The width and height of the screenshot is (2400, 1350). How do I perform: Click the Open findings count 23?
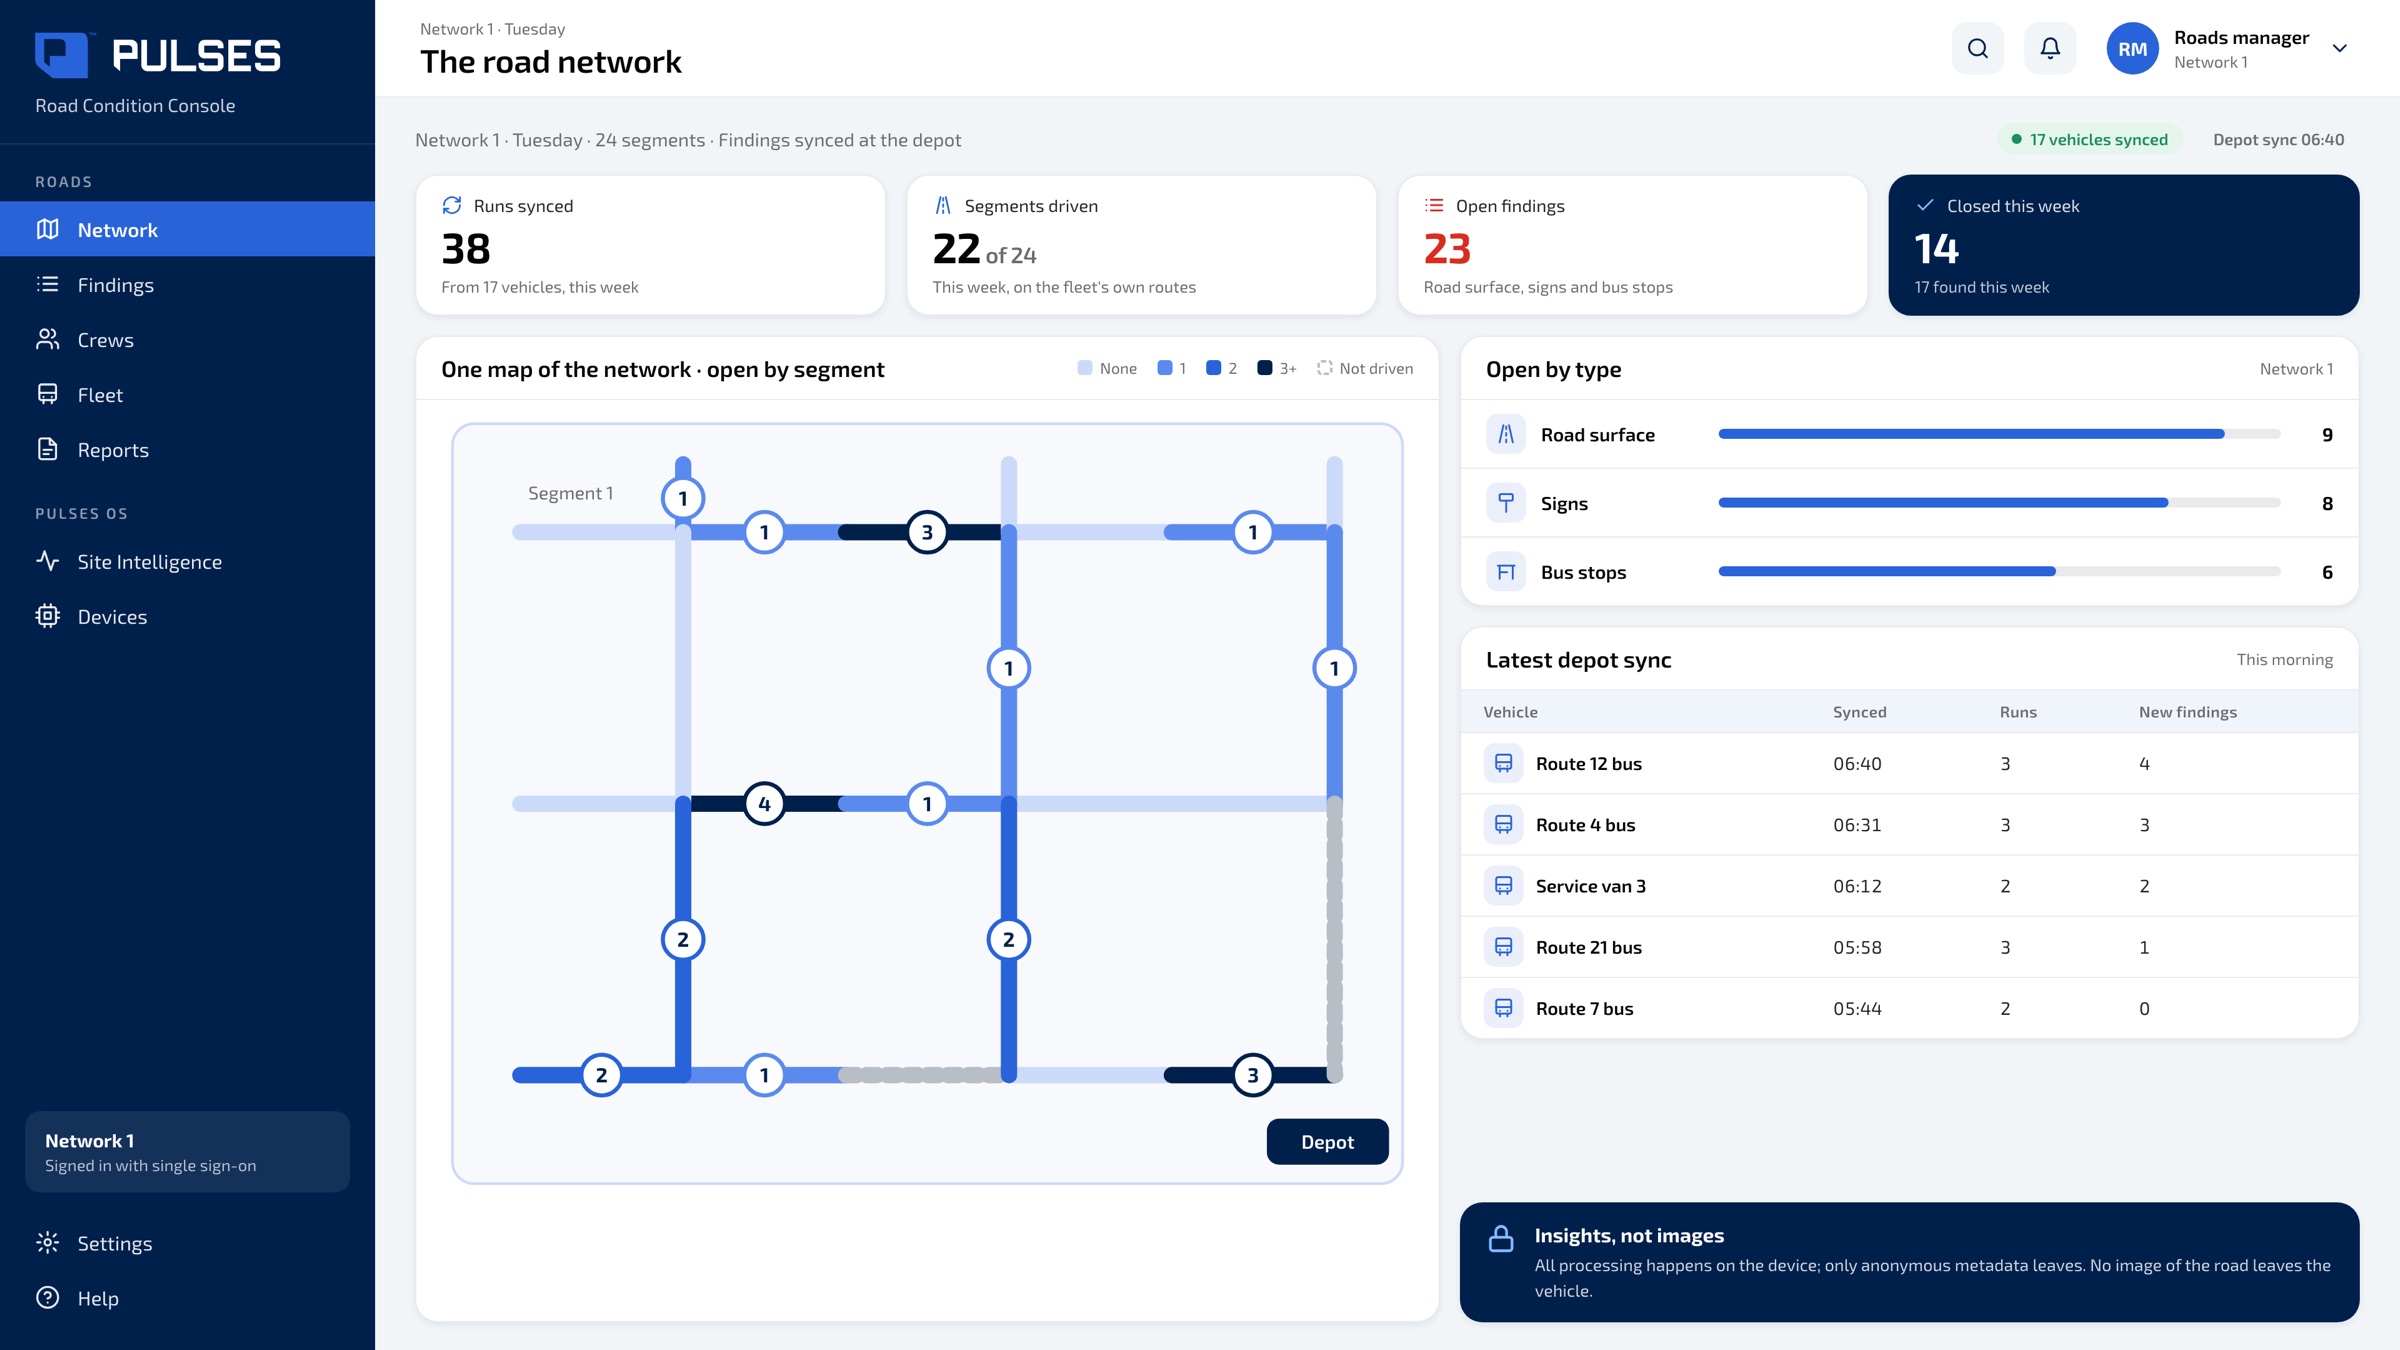point(1447,249)
